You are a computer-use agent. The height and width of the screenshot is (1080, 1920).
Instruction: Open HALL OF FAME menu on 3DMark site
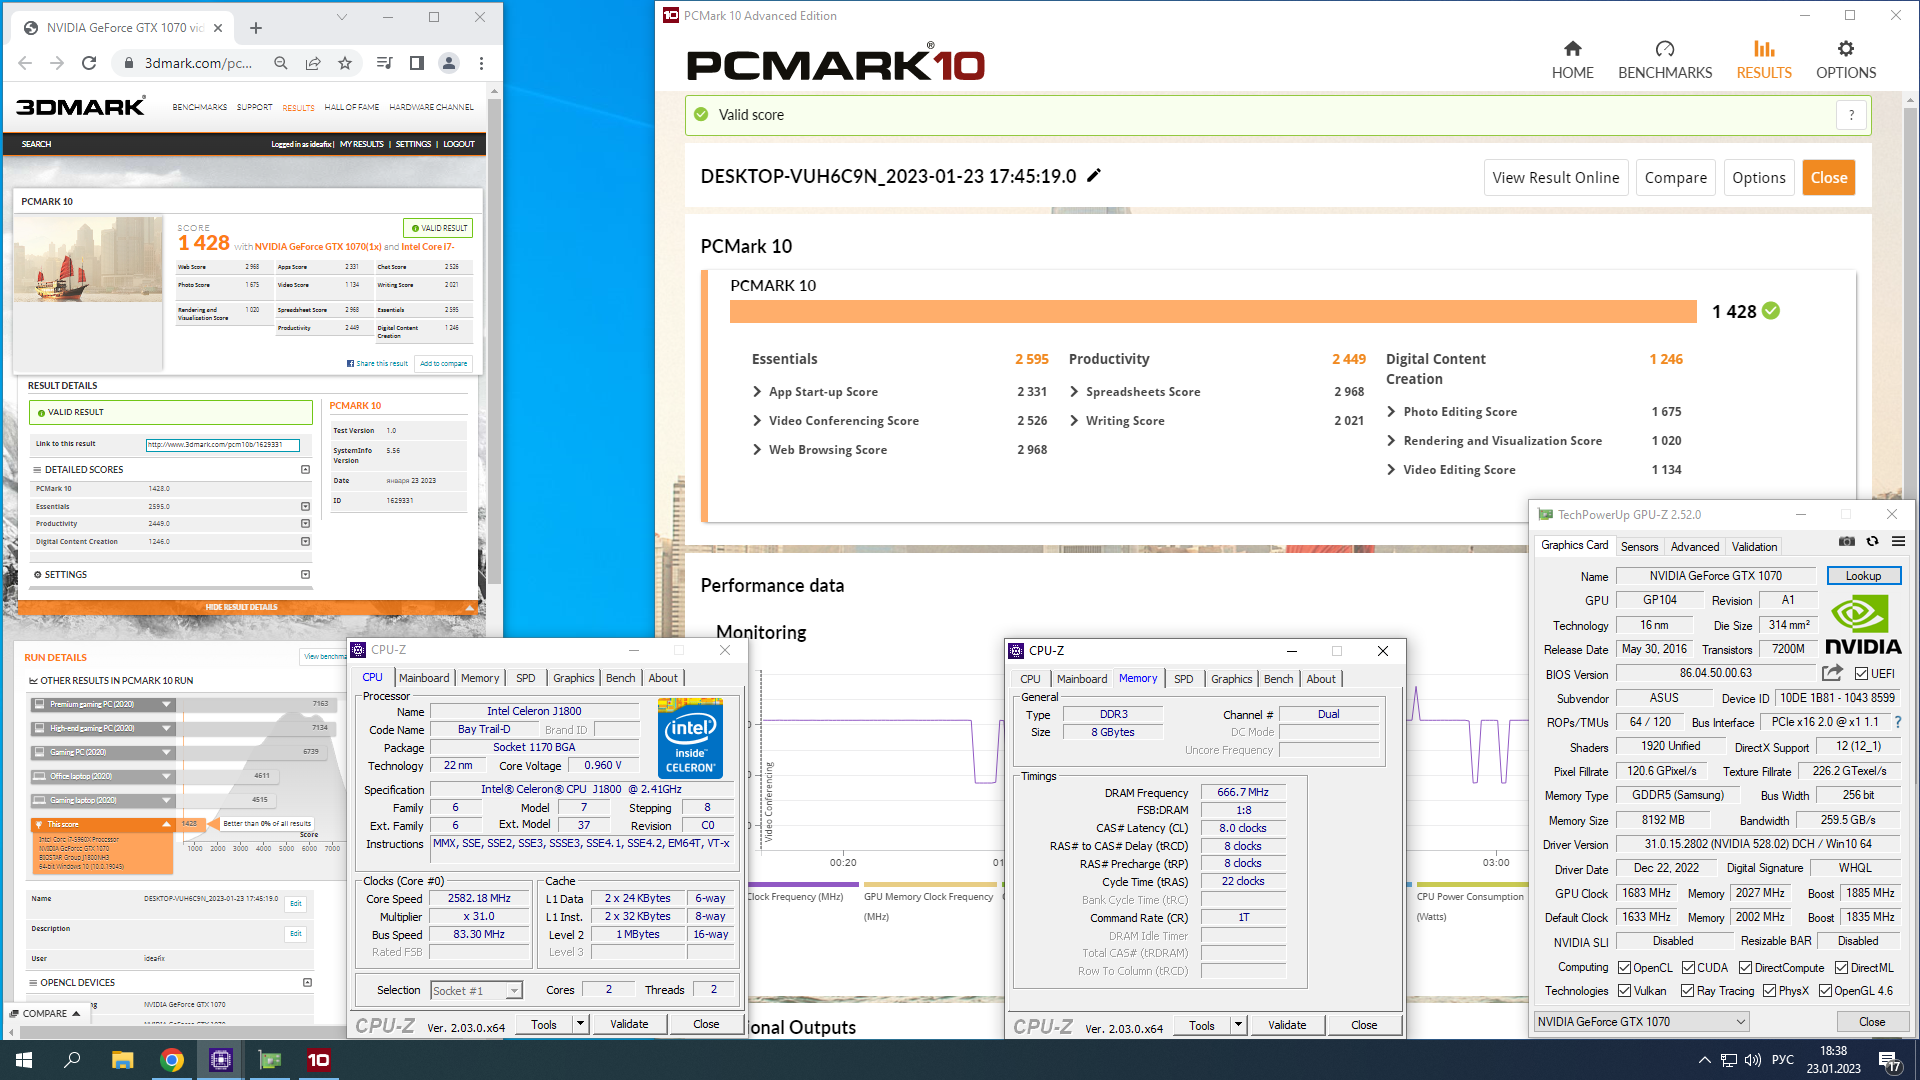pos(352,107)
